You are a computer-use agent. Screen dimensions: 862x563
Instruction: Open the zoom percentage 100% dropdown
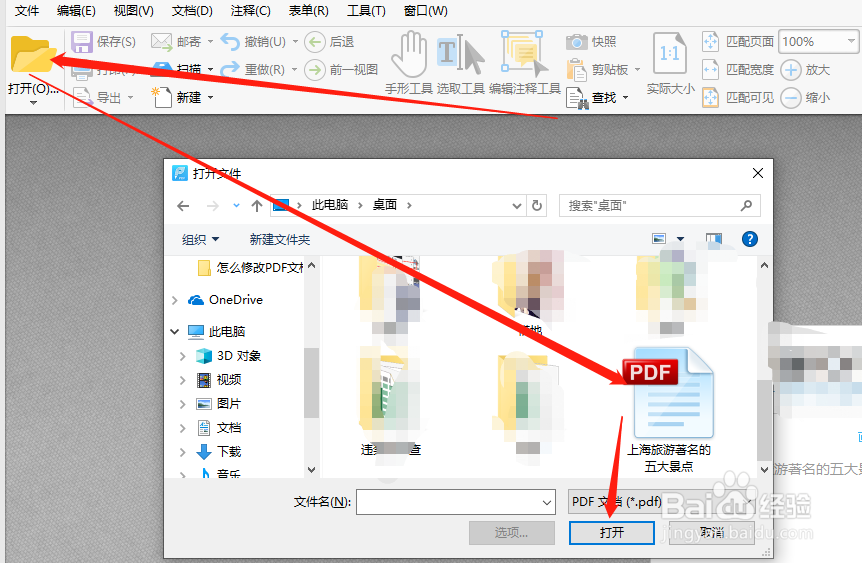click(851, 41)
